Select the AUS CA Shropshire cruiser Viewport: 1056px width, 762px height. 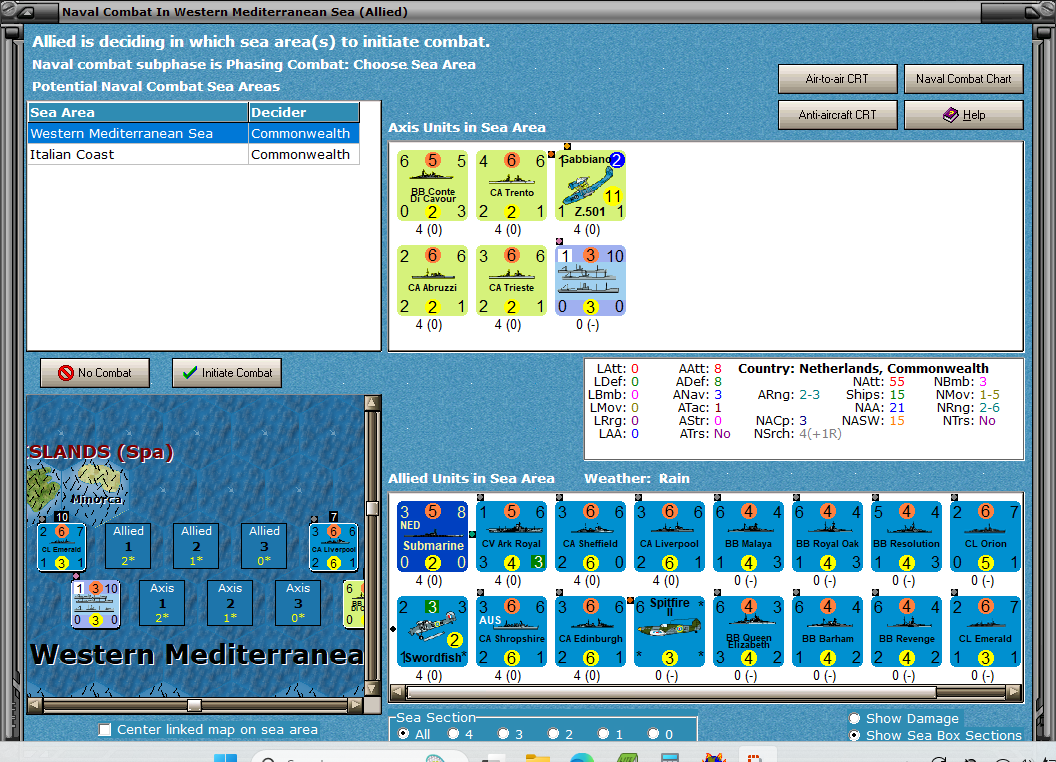pyautogui.click(x=511, y=631)
